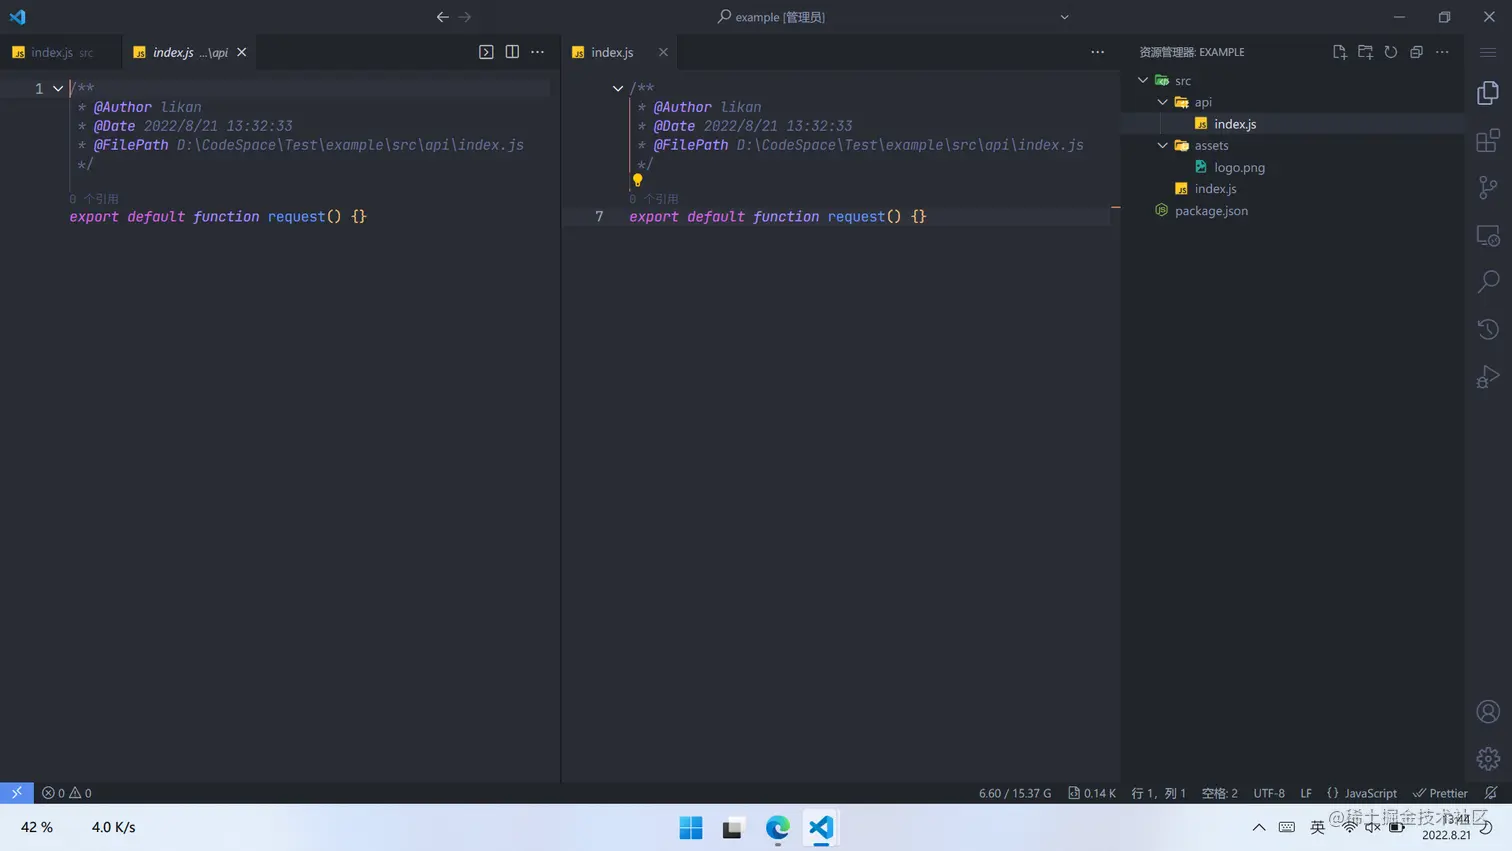The image size is (1512, 851).
Task: Change the UTF-8 file encoding
Action: tap(1269, 793)
